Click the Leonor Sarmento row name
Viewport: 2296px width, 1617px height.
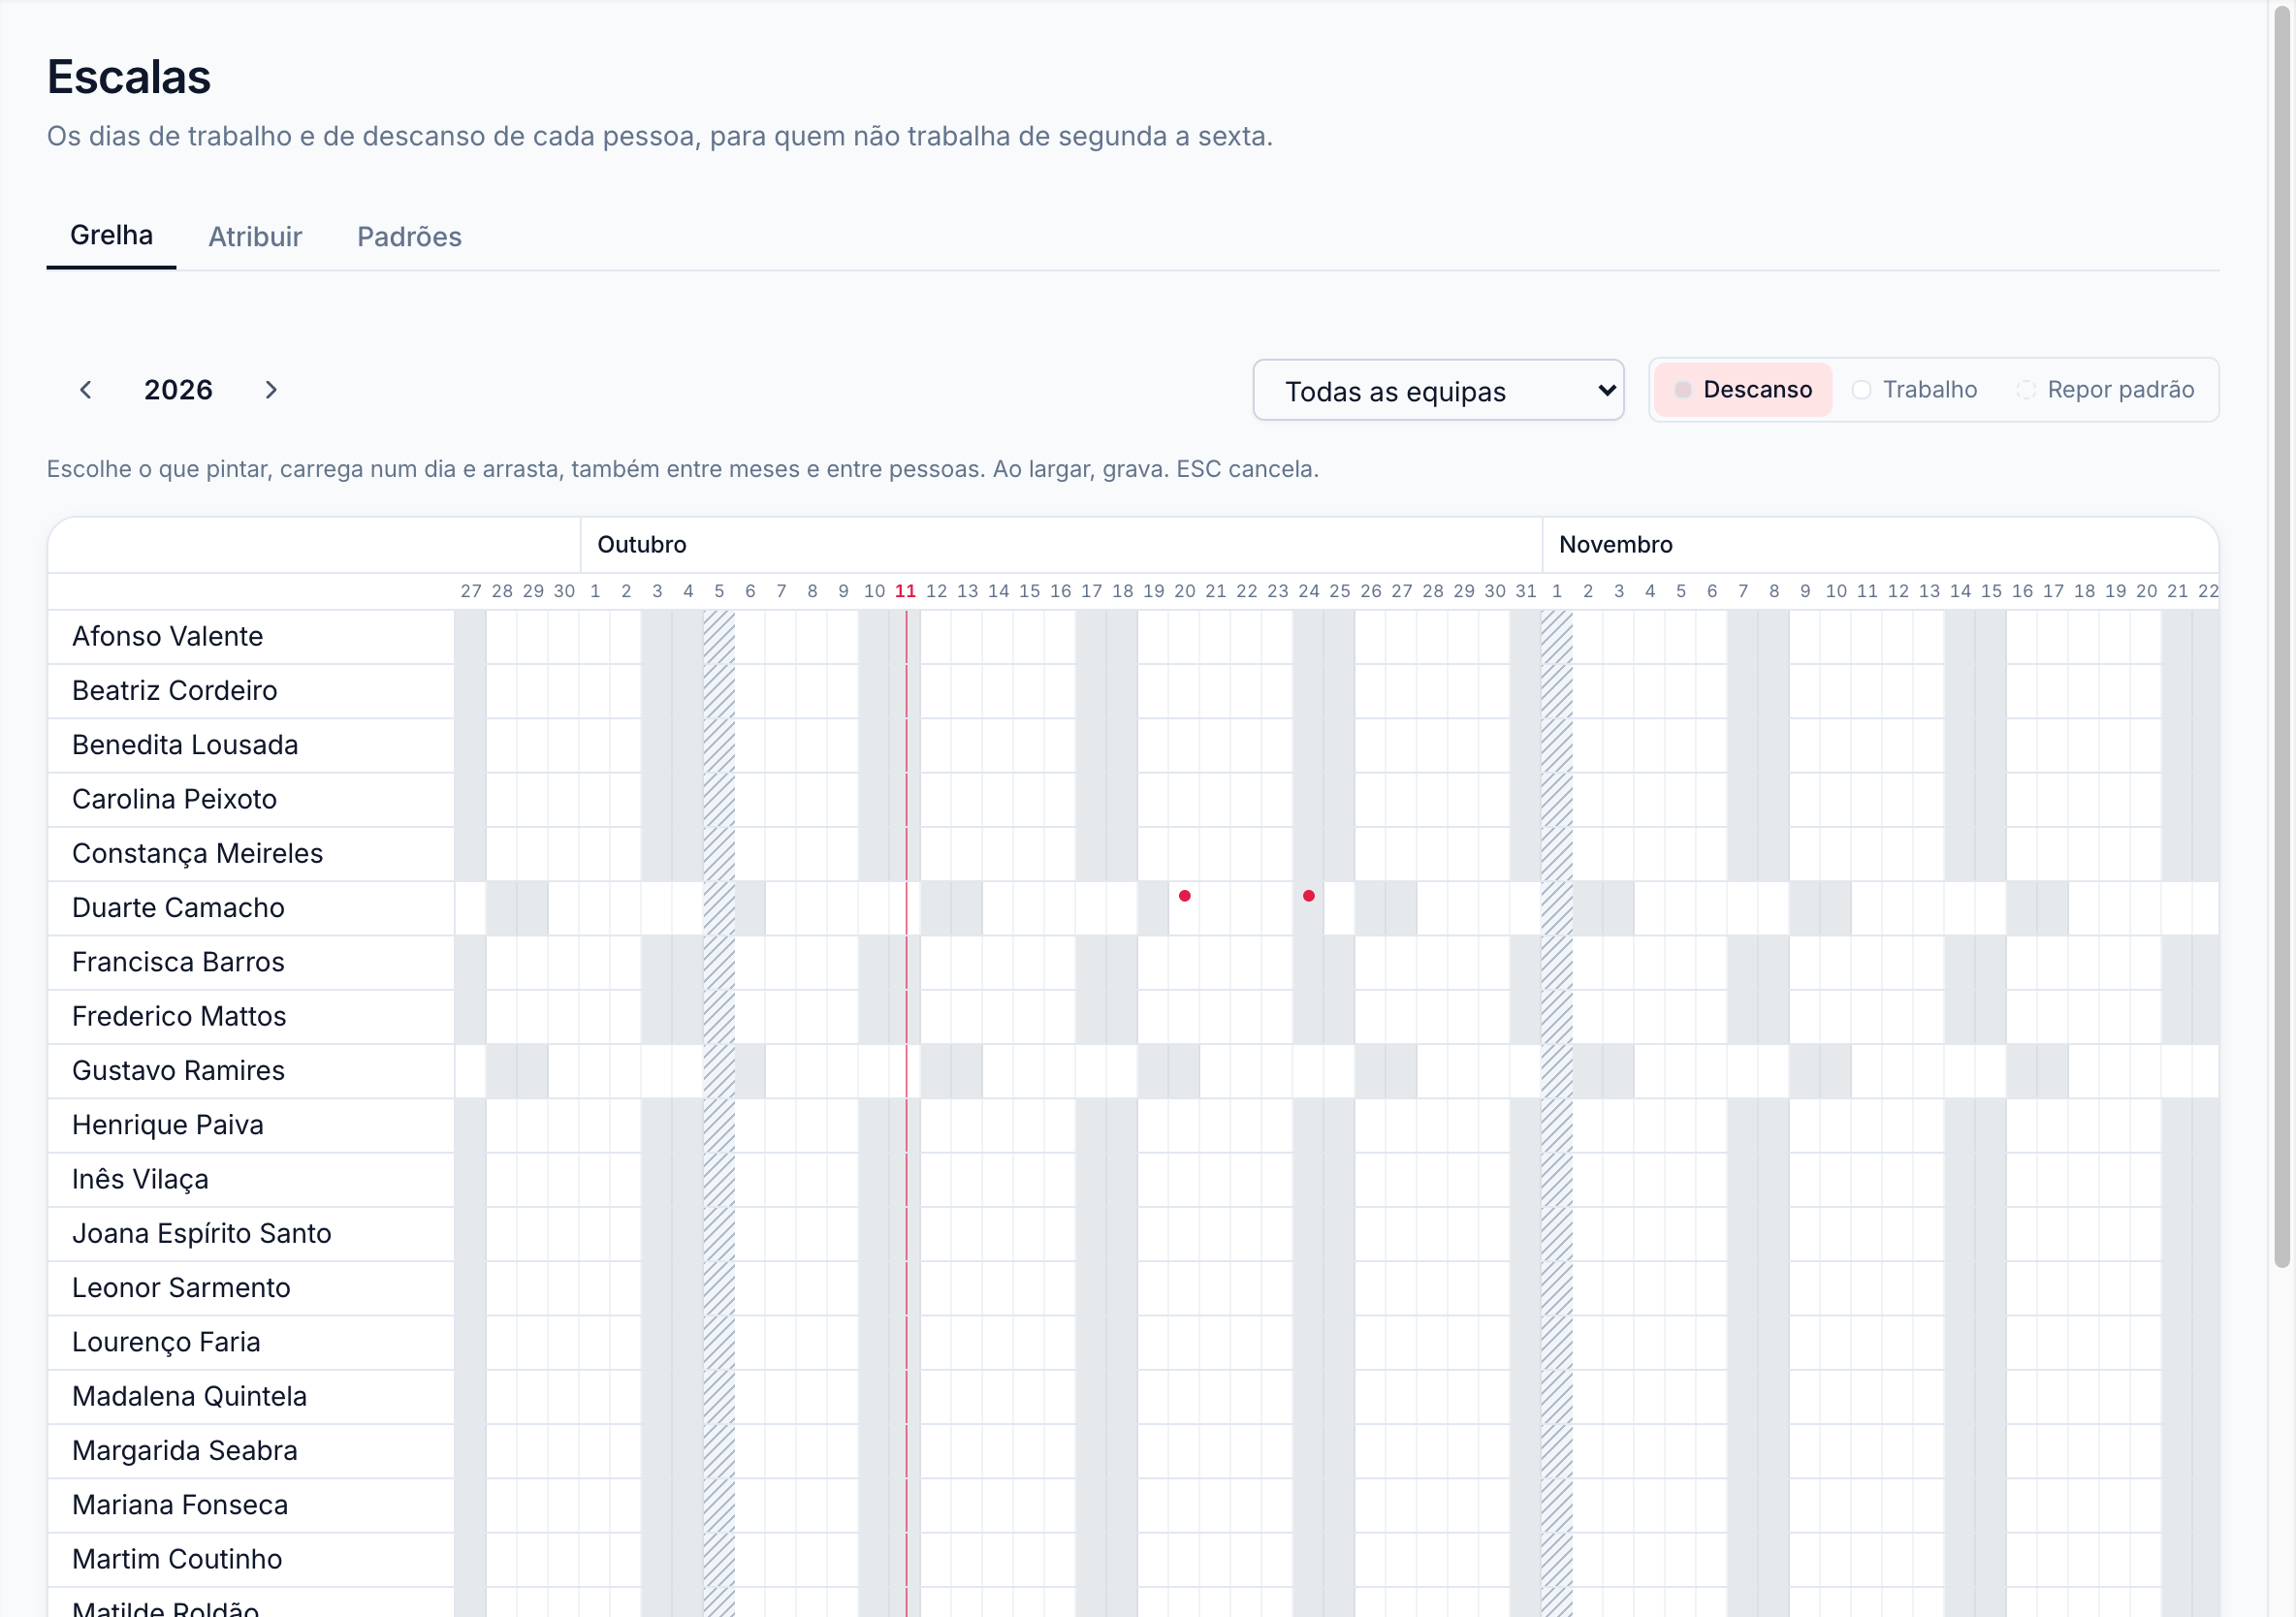point(181,1288)
